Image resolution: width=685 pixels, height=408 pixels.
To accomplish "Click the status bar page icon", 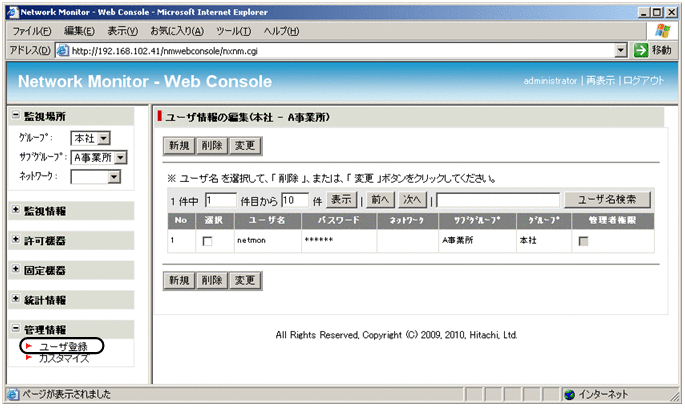I will [13, 394].
